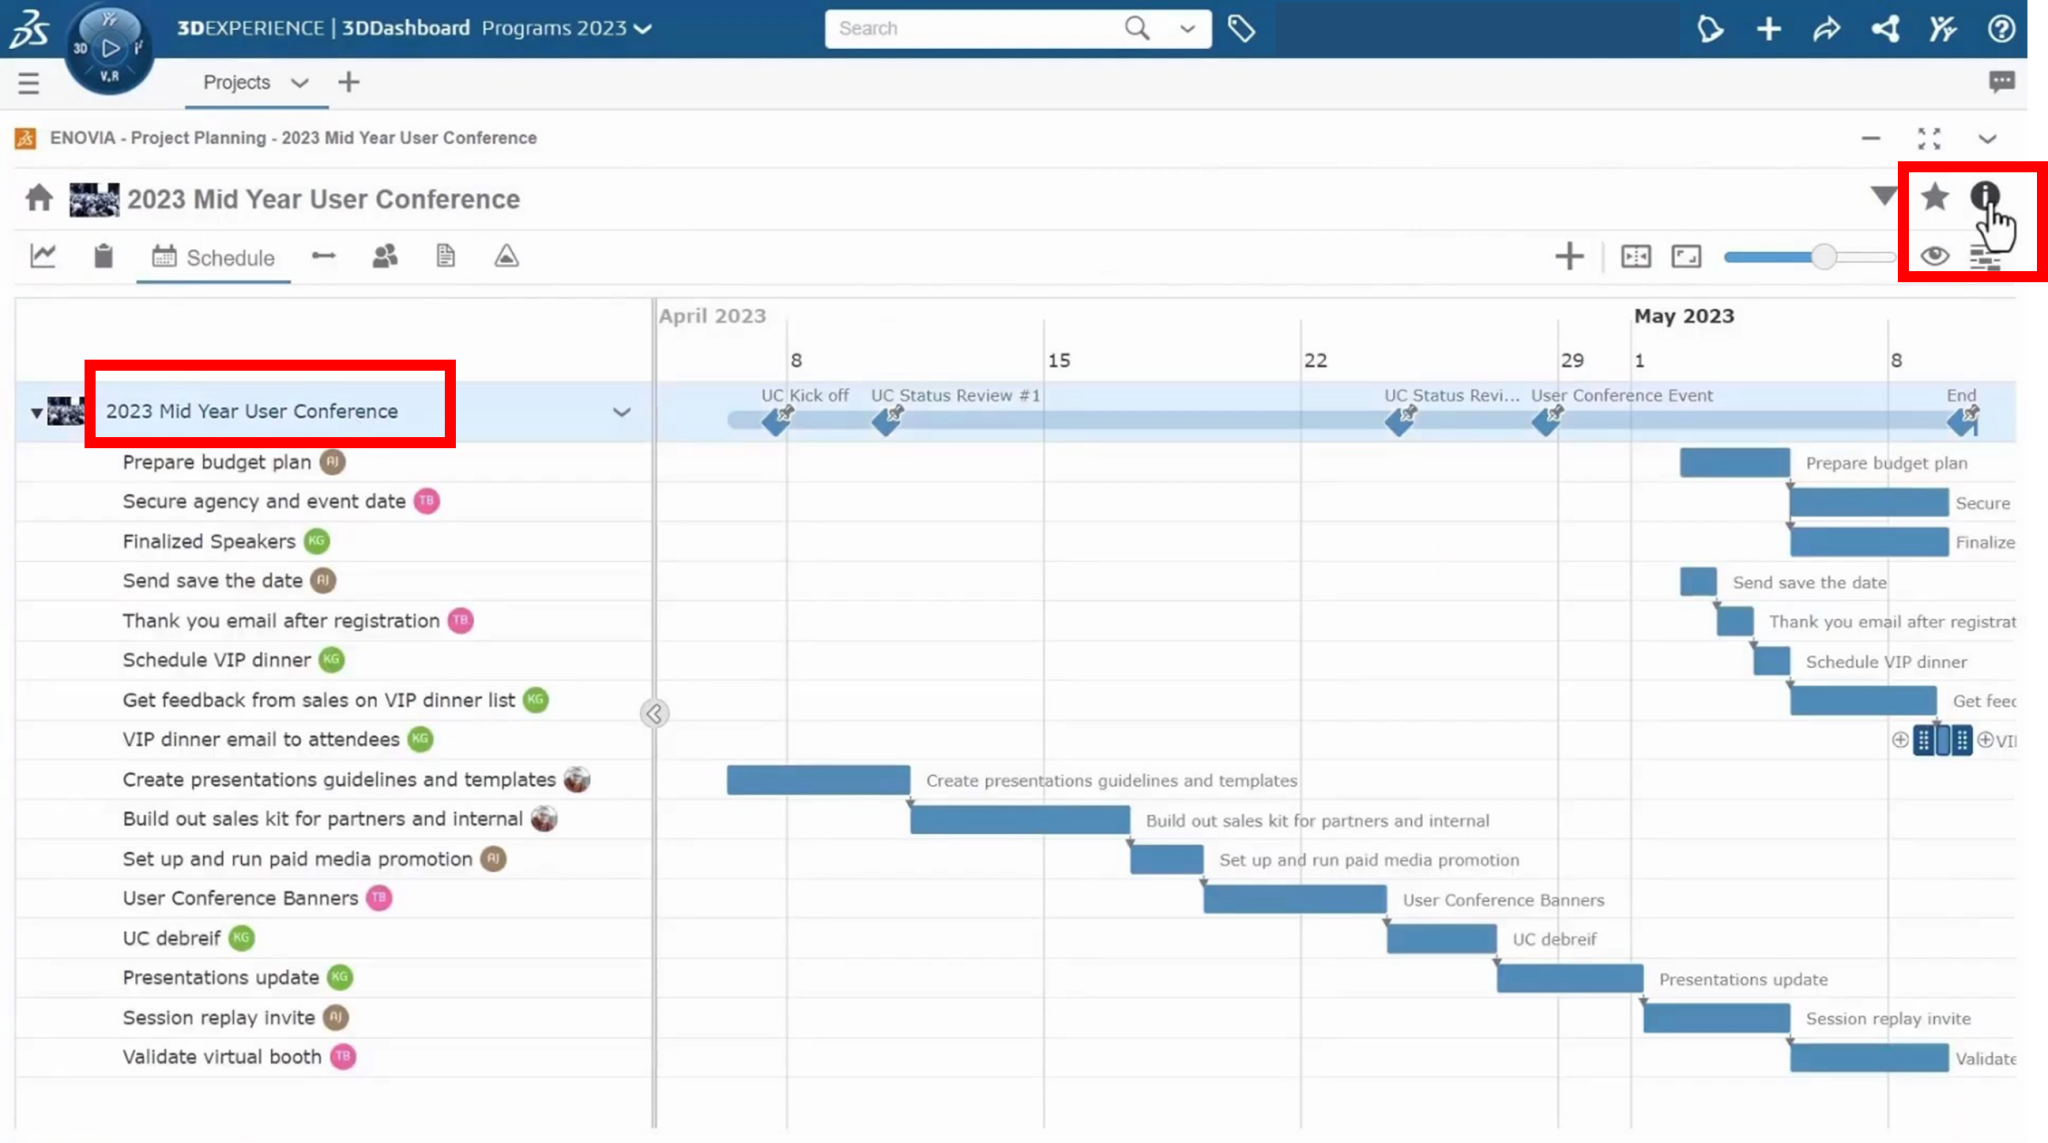
Task: Toggle favorite star for the conference project
Action: tap(1933, 197)
